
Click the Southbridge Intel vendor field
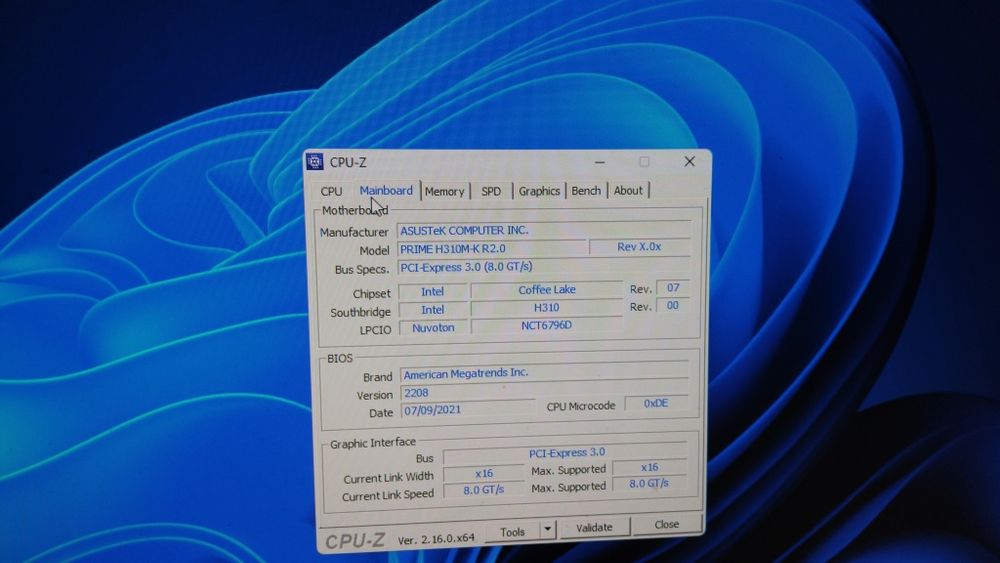tap(432, 309)
